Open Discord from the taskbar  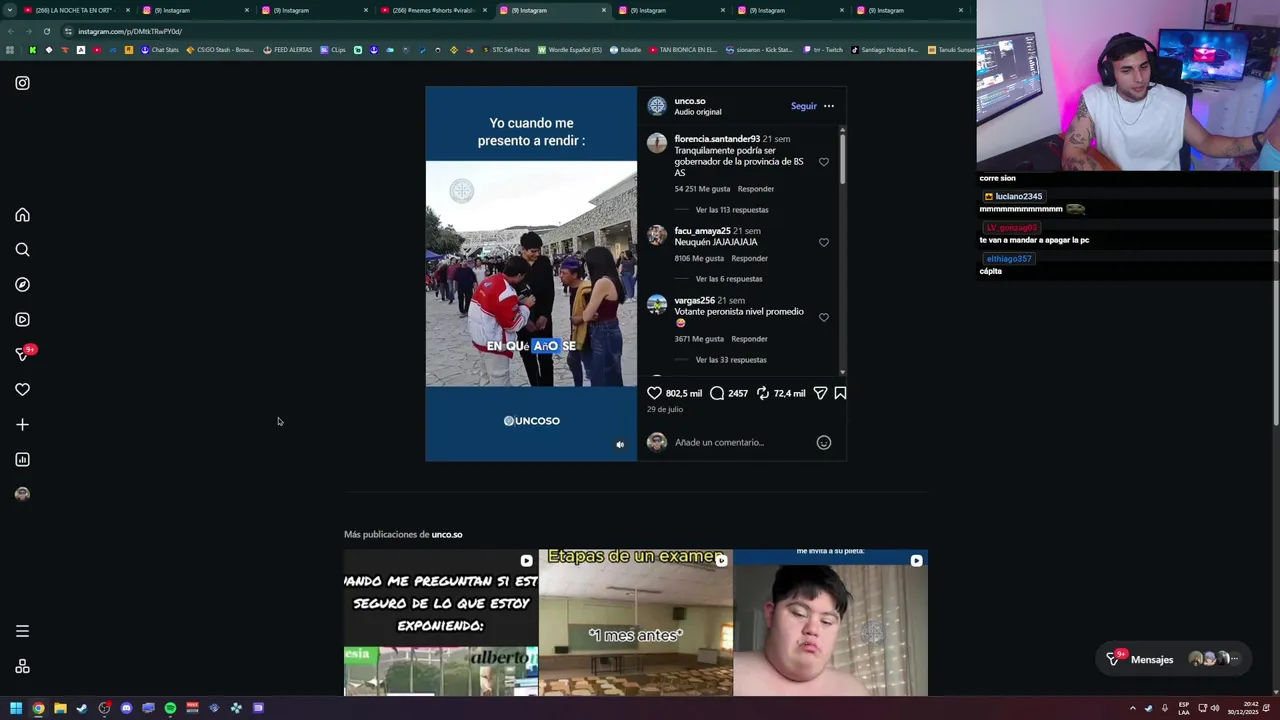click(126, 708)
